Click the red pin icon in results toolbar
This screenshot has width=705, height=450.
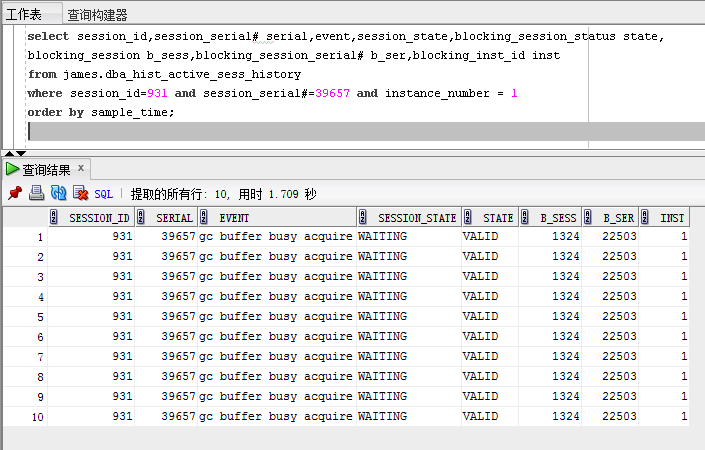15,193
